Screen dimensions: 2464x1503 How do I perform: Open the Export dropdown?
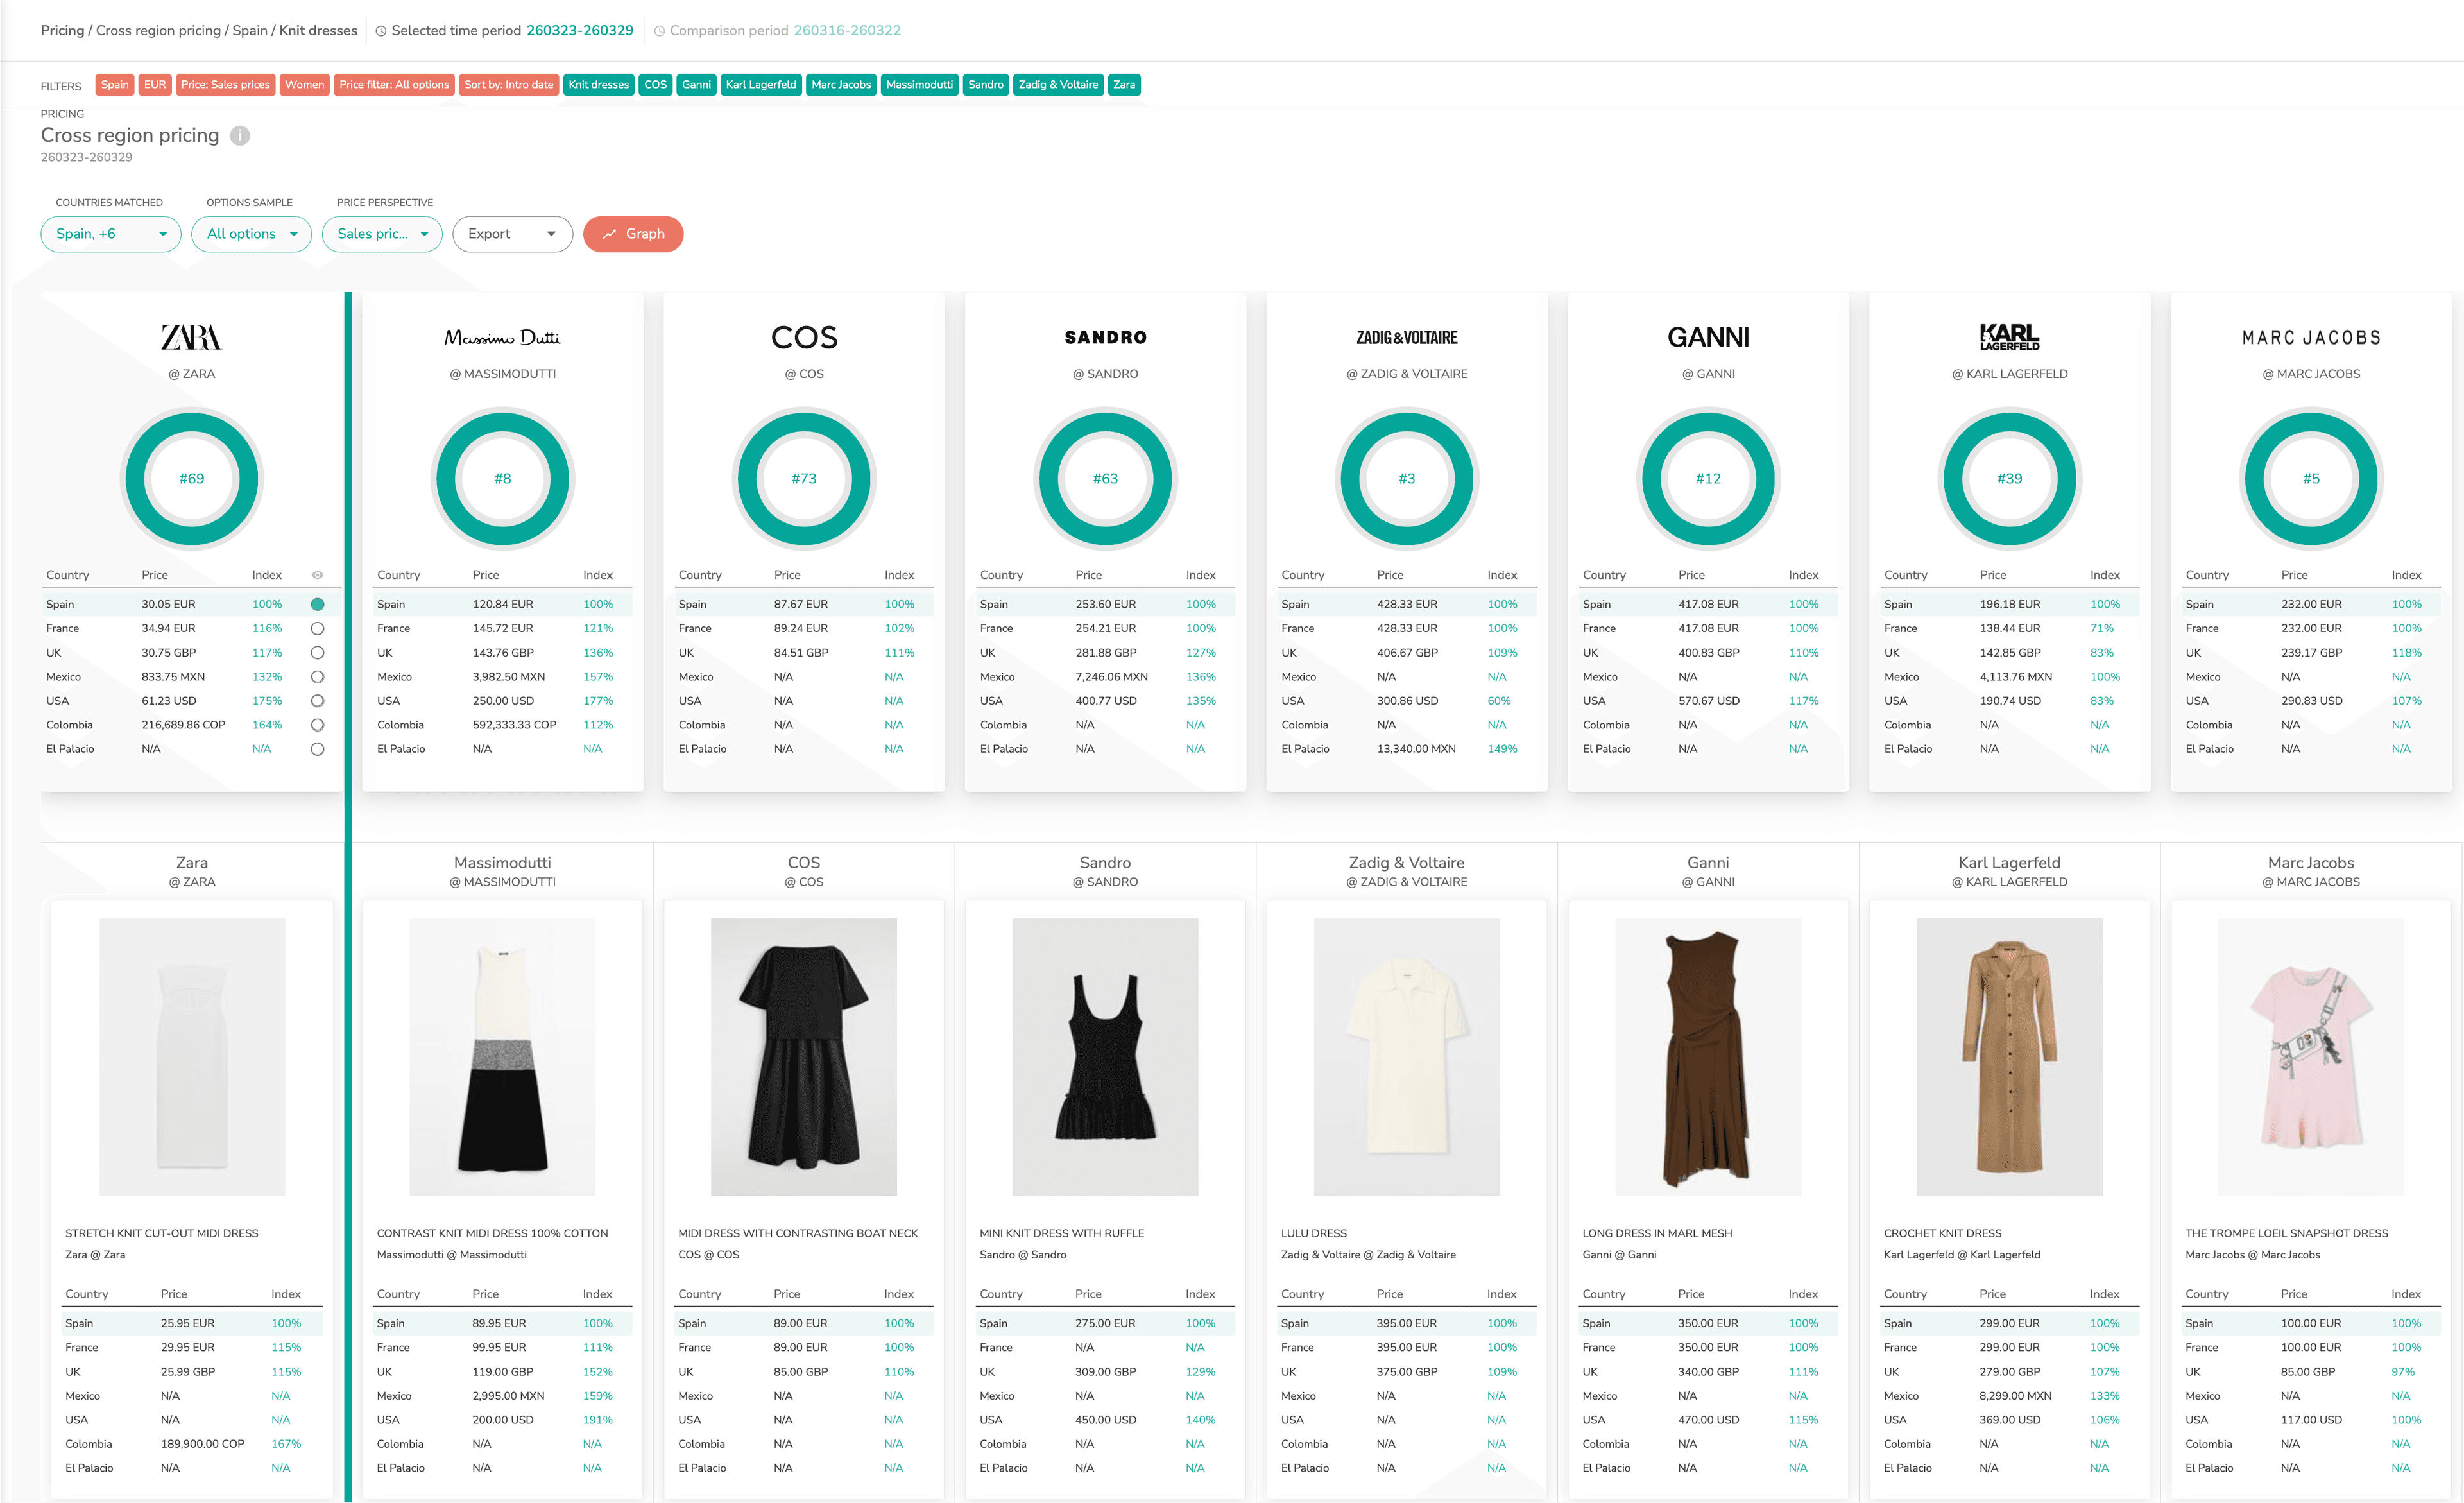pos(512,234)
